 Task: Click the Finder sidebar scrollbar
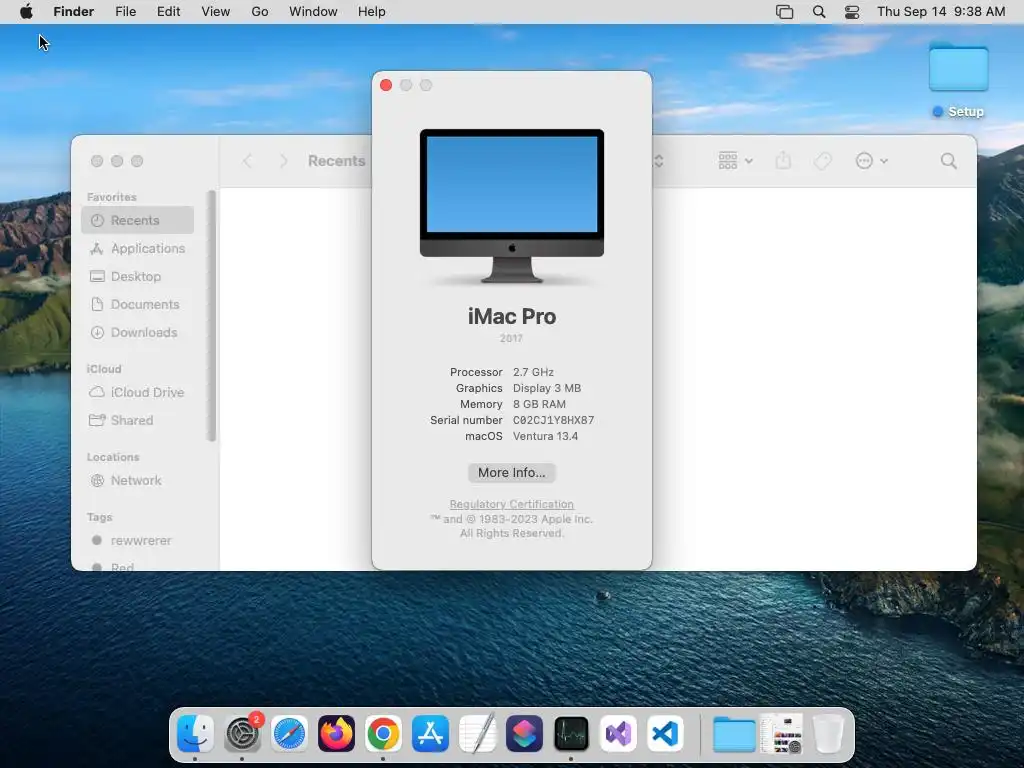[x=211, y=316]
